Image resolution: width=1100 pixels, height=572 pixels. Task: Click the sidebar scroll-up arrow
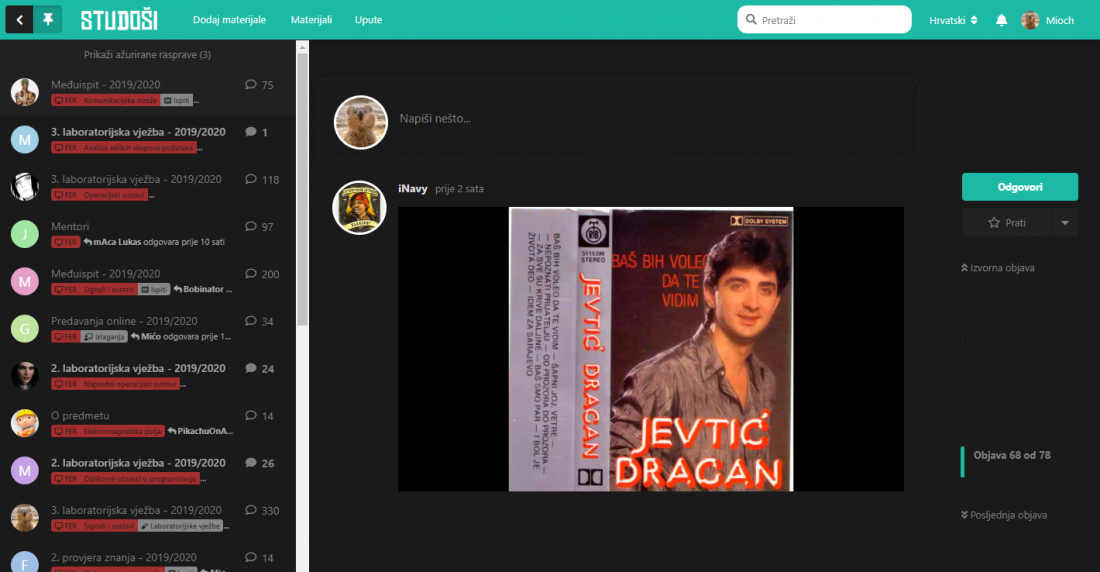[x=302, y=47]
